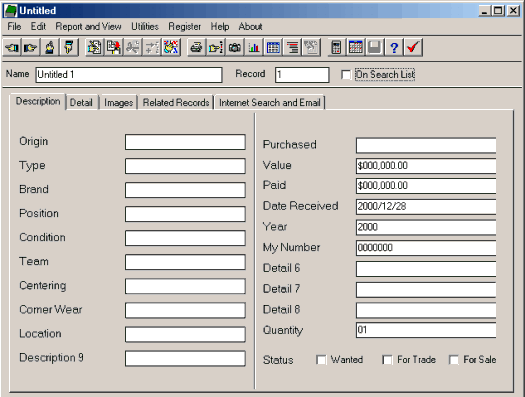Click the Value field showing $000,000.00

click(x=426, y=166)
